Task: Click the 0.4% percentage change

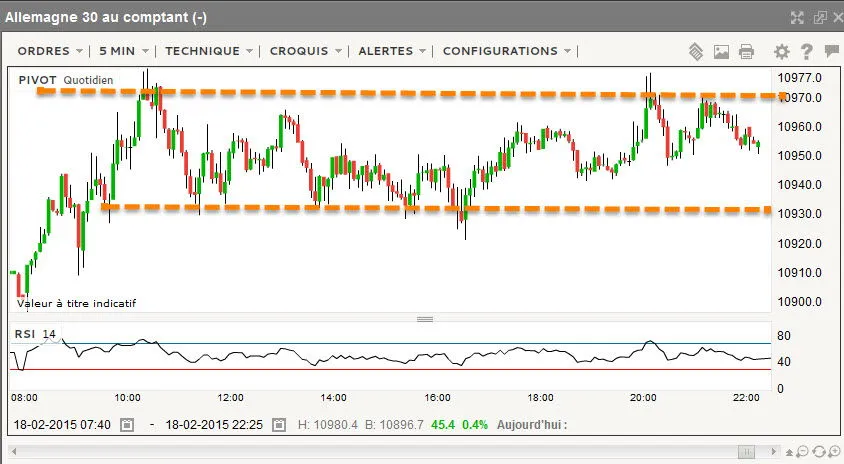Action: pos(475,425)
